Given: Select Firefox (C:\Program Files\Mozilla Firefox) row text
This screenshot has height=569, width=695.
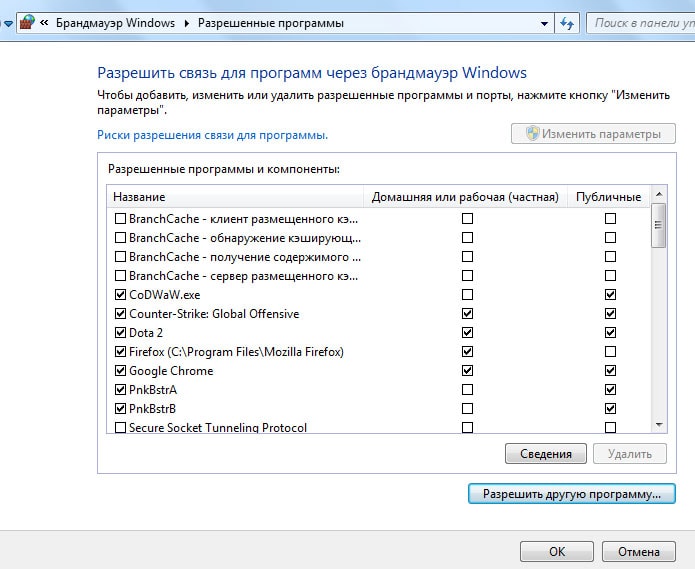Looking at the screenshot, I should 236,352.
